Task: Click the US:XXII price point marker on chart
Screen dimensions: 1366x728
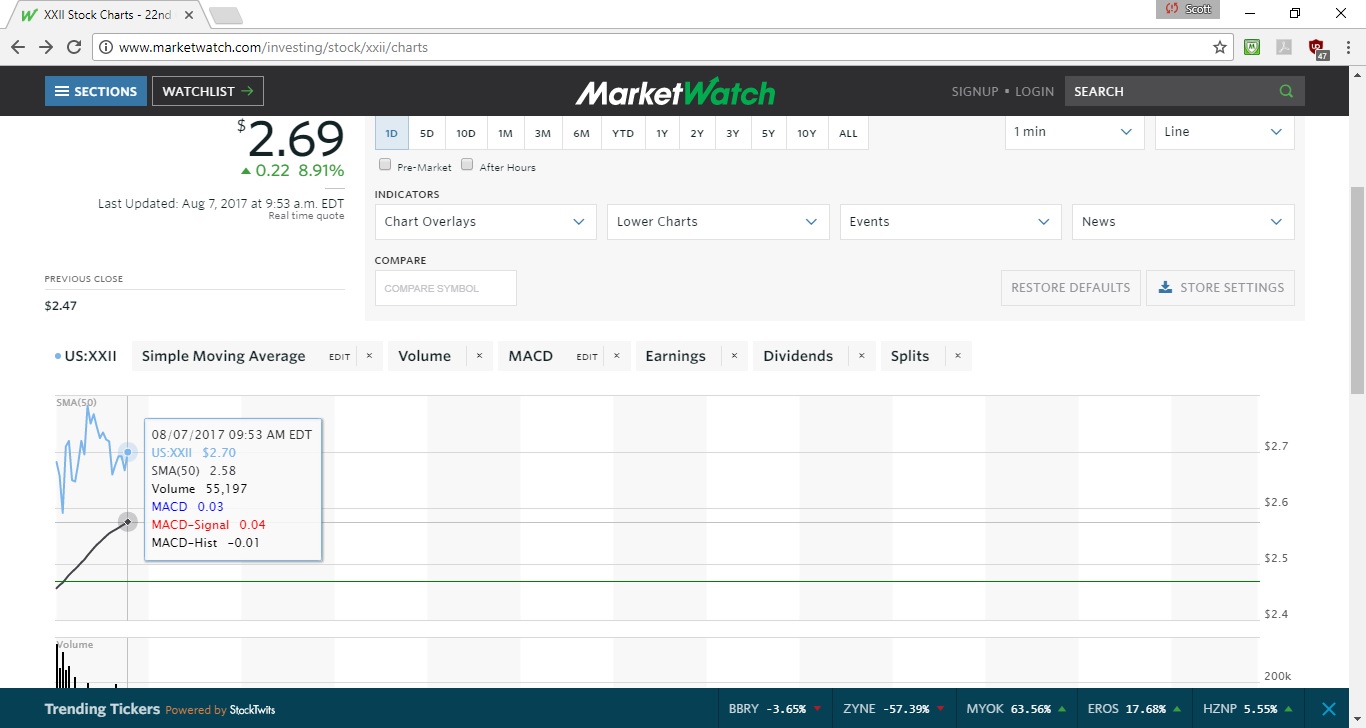Action: [127, 452]
